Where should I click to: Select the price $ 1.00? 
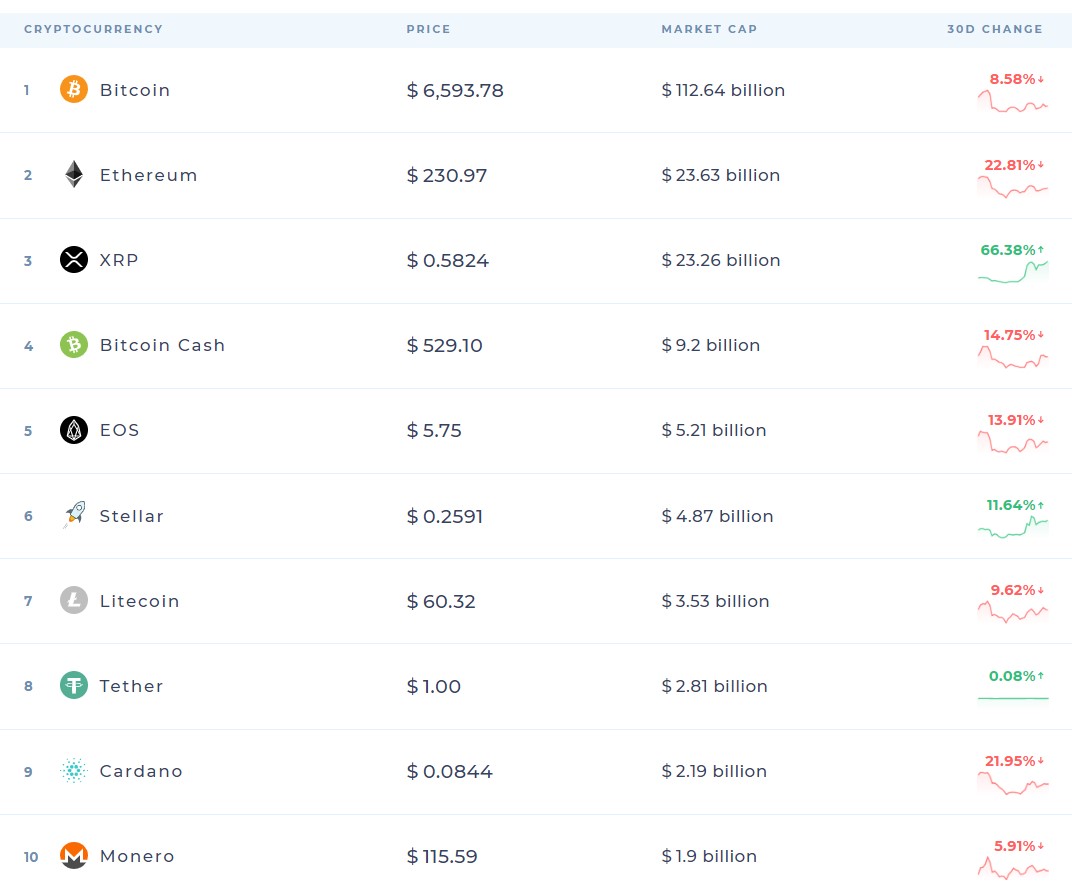point(433,686)
